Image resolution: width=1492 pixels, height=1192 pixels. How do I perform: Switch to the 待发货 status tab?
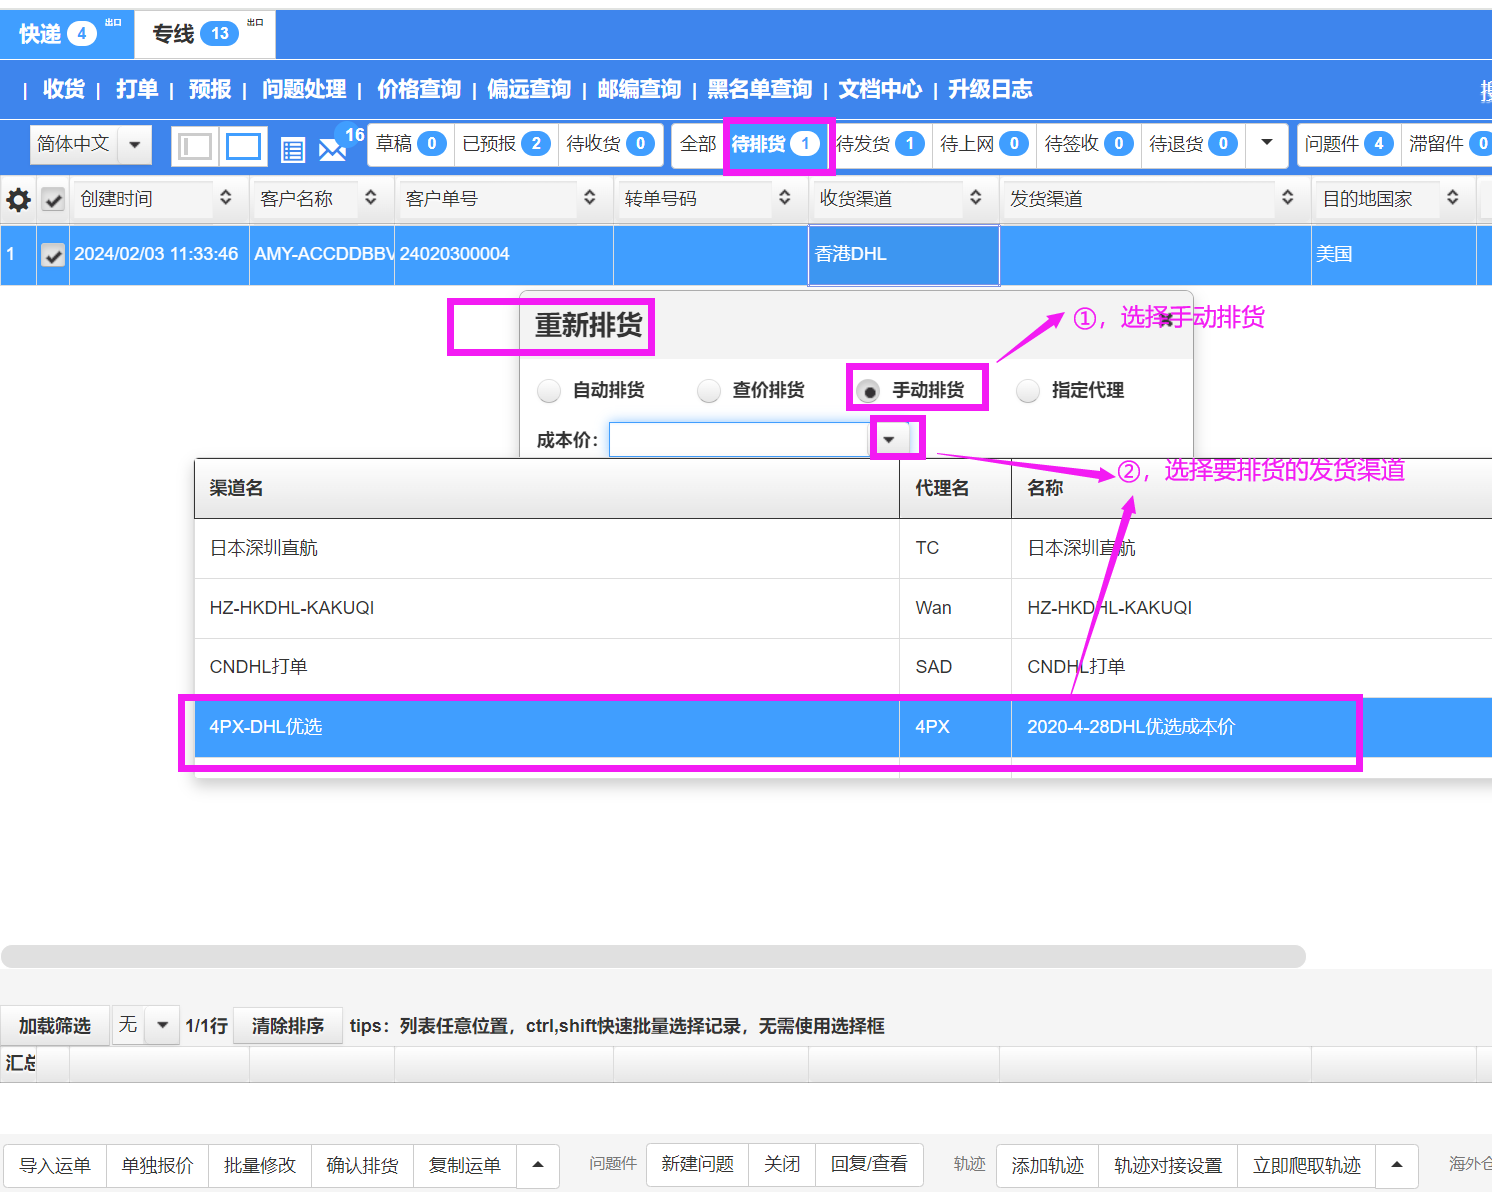(x=879, y=144)
